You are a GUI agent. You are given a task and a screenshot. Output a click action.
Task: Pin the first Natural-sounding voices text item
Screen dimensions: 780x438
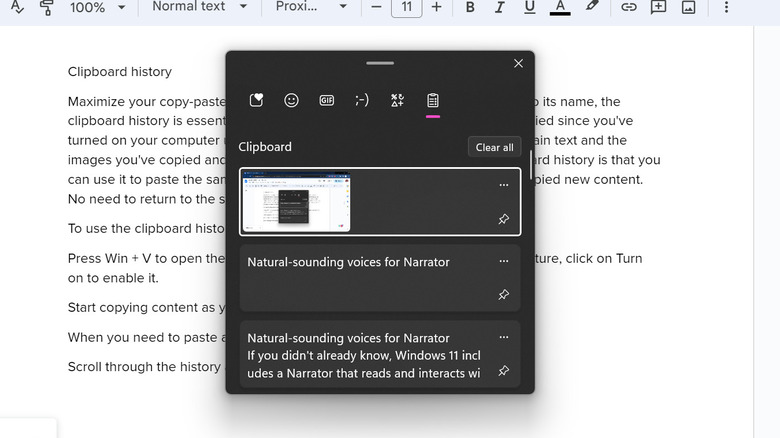tap(503, 295)
